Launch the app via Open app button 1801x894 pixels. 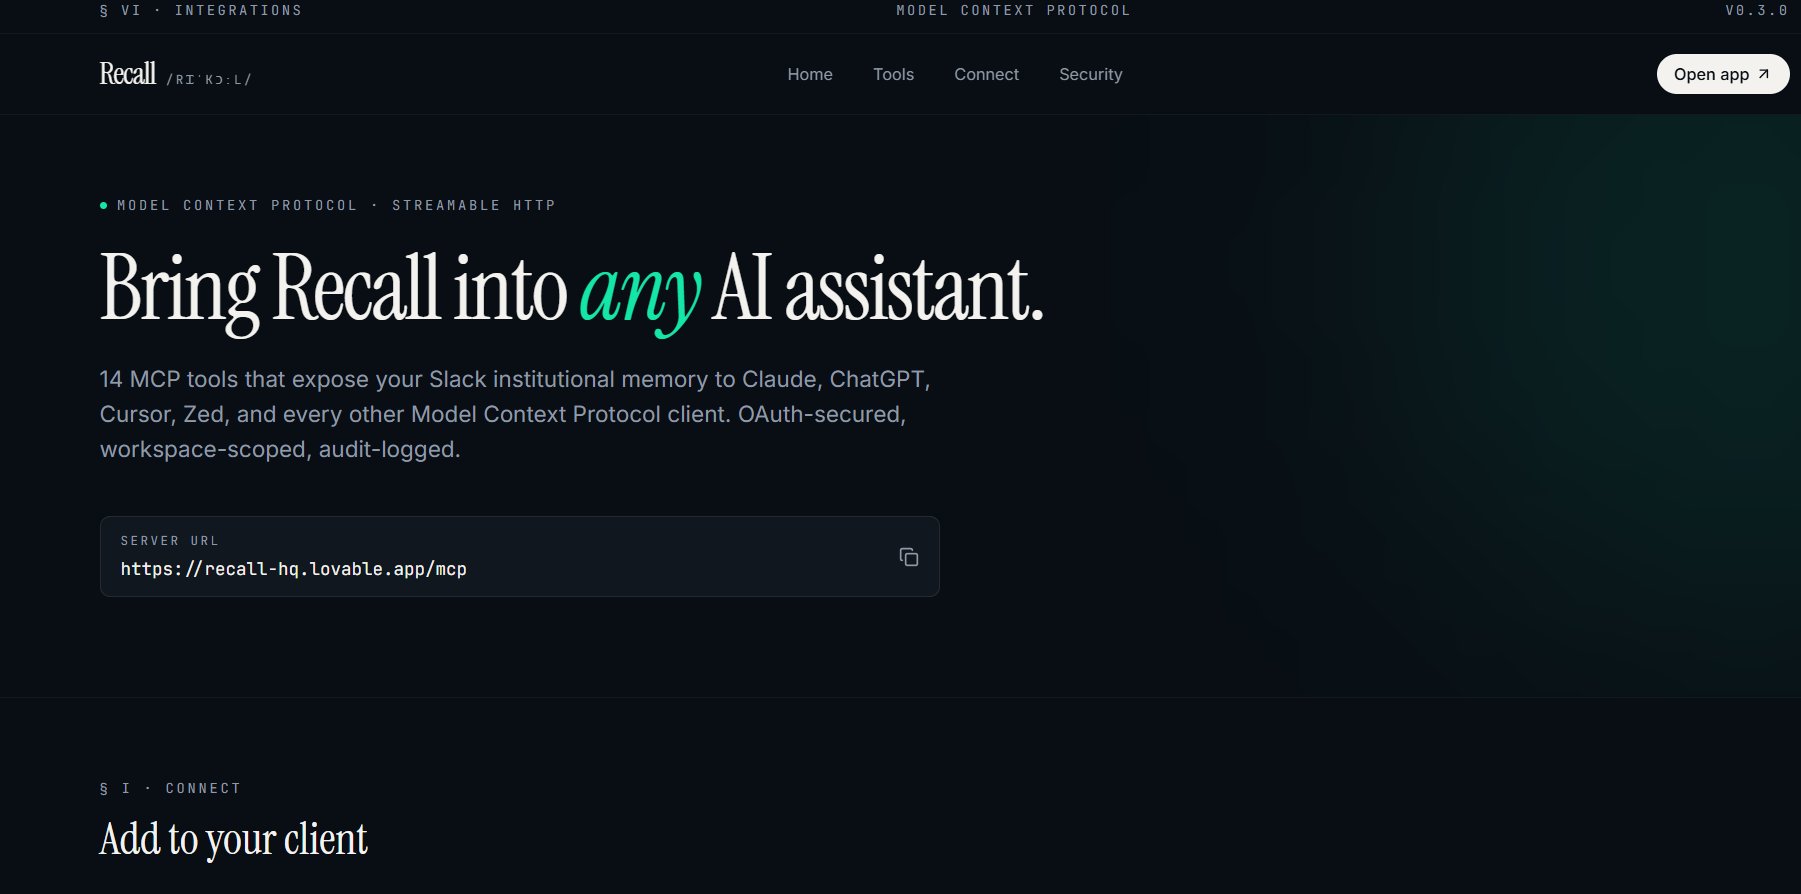[1722, 74]
